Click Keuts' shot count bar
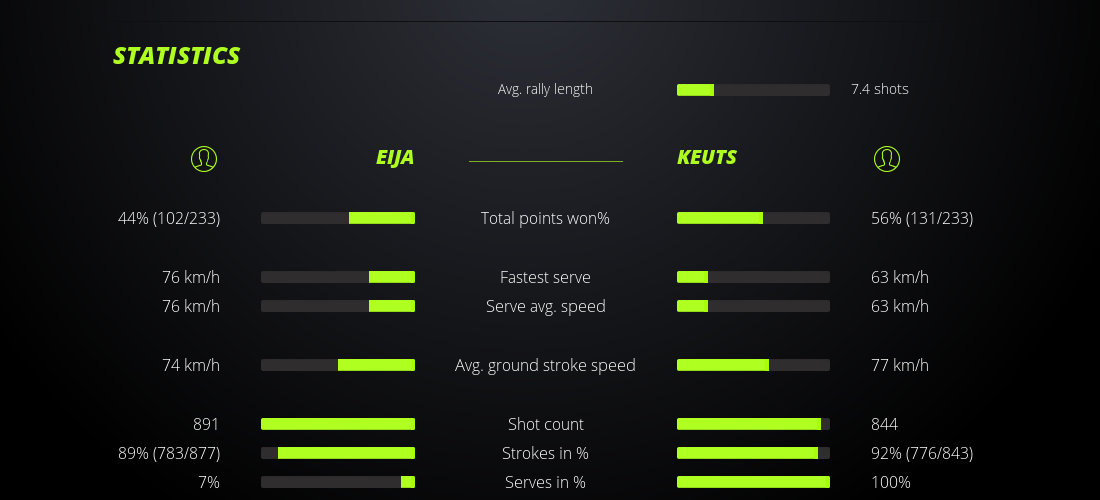Viewport: 1100px width, 500px height. click(753, 424)
